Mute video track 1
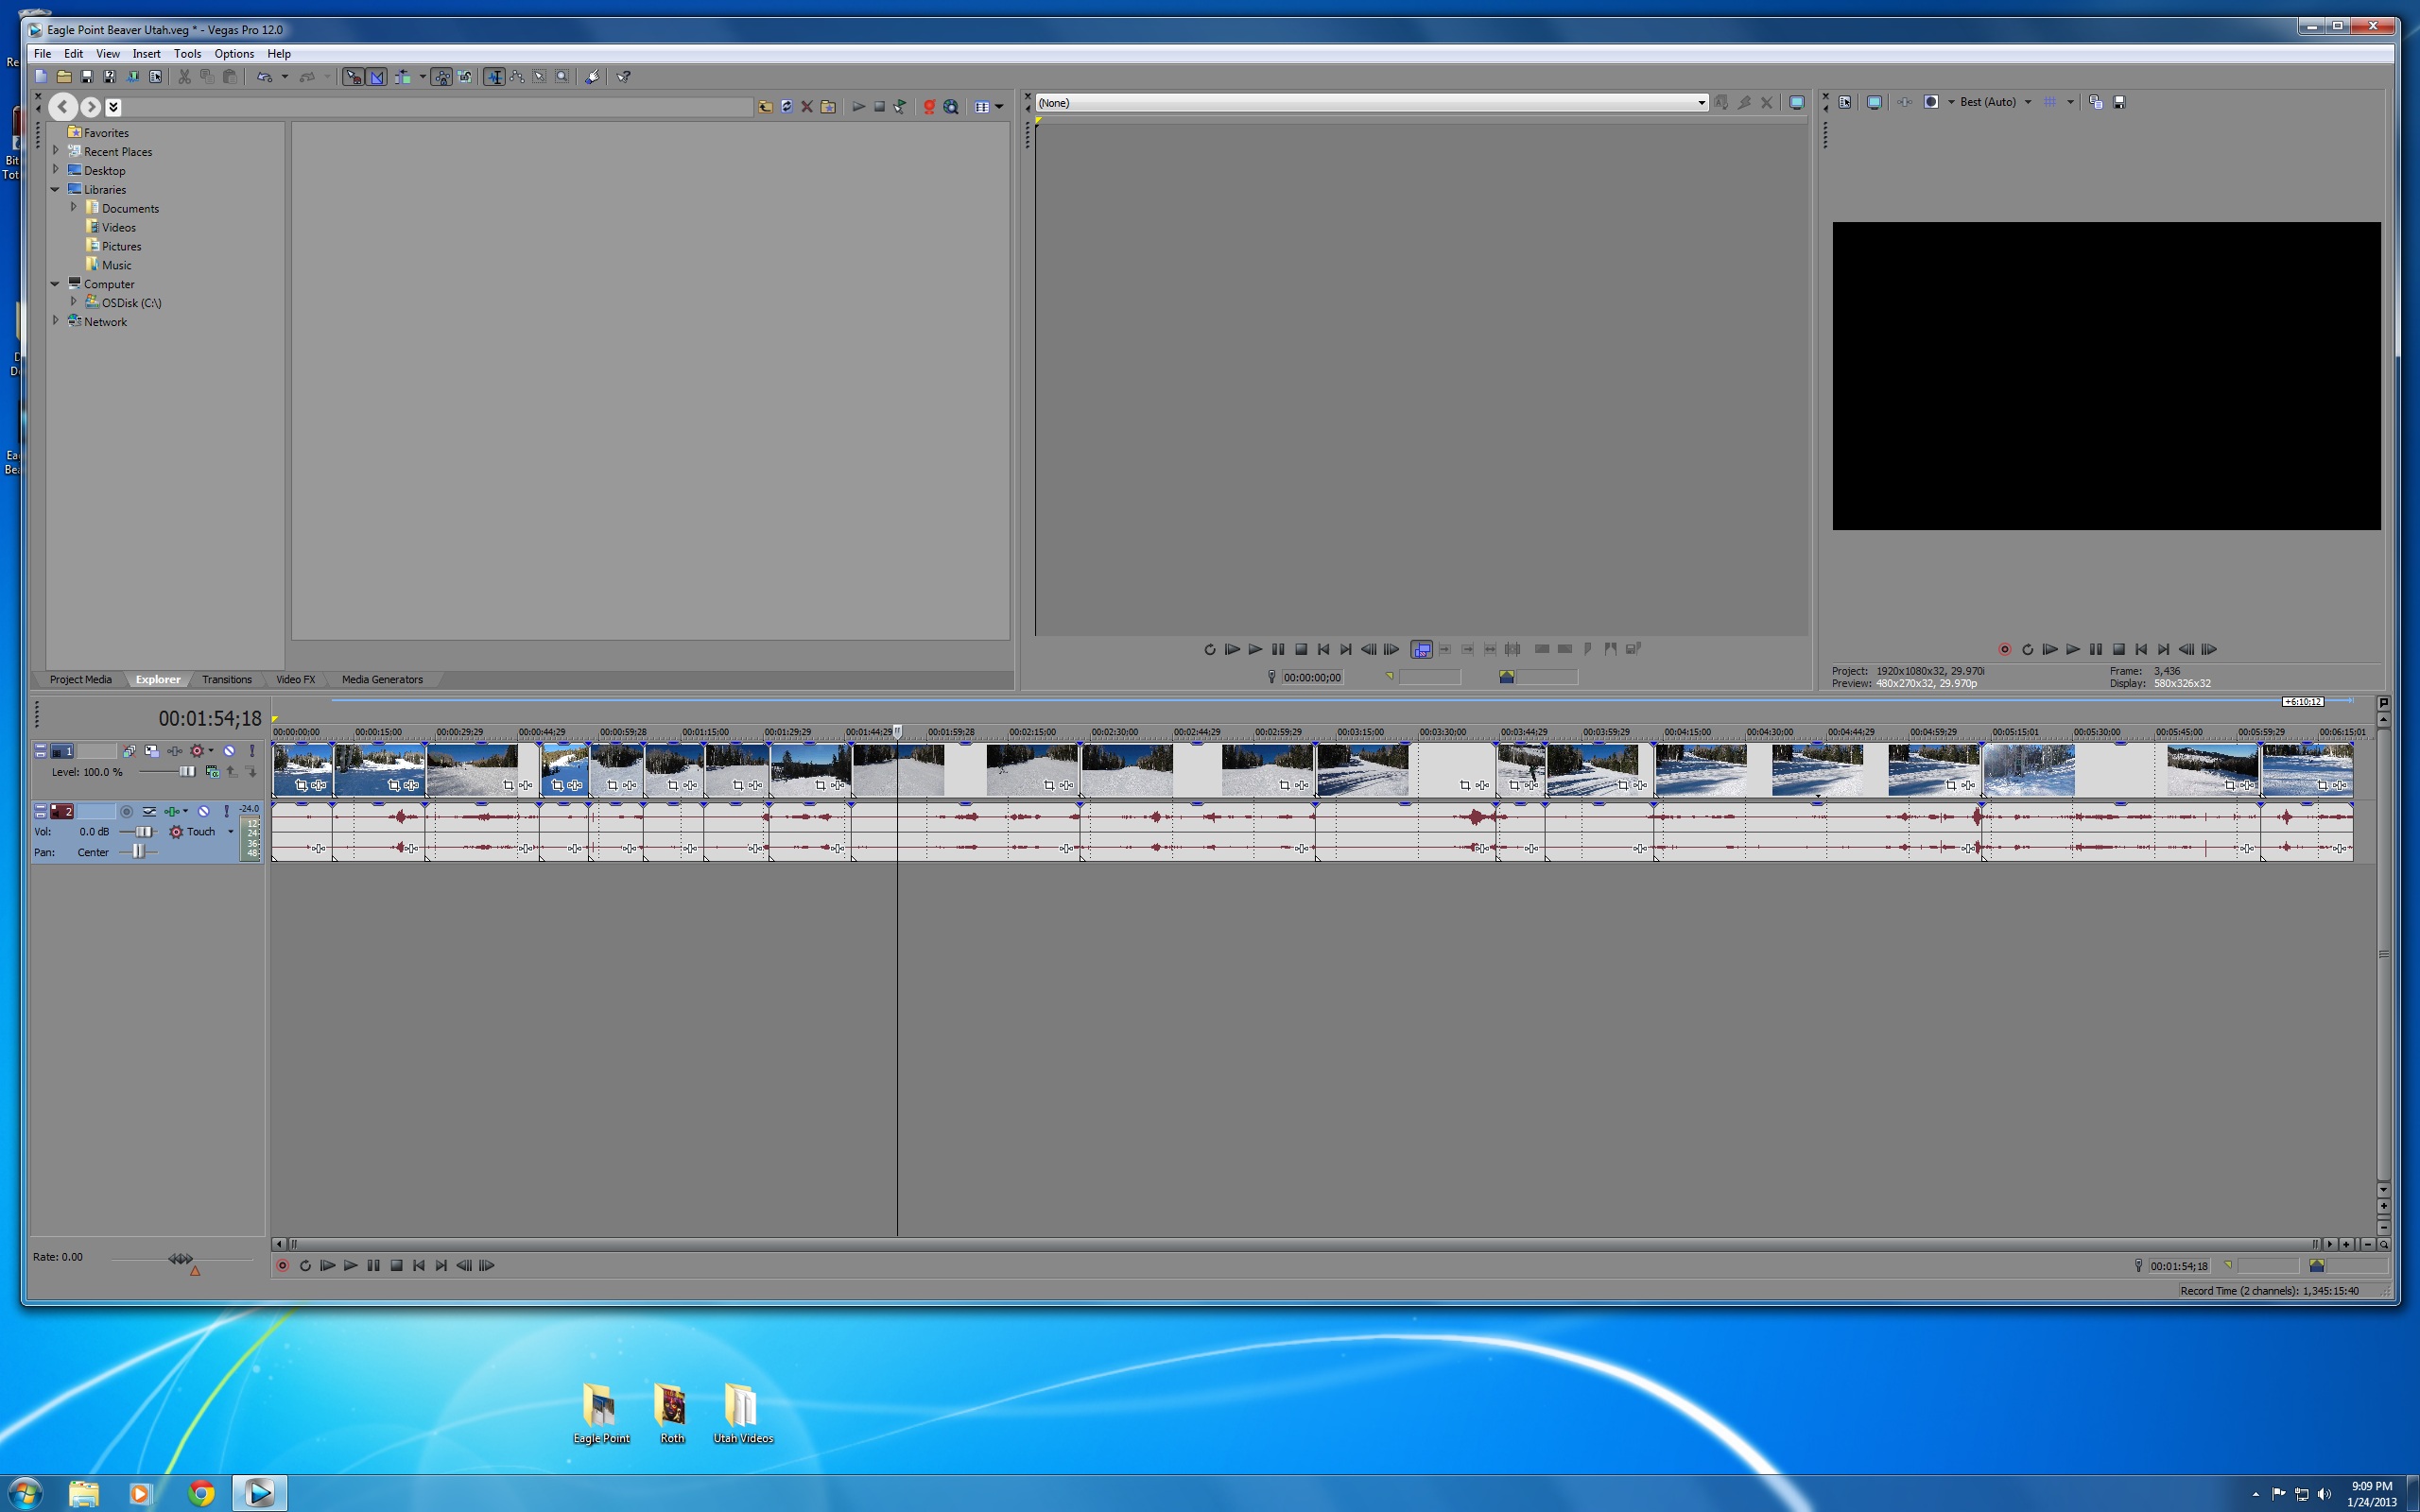Screen dimensions: 2420x1512 [x=229, y=751]
